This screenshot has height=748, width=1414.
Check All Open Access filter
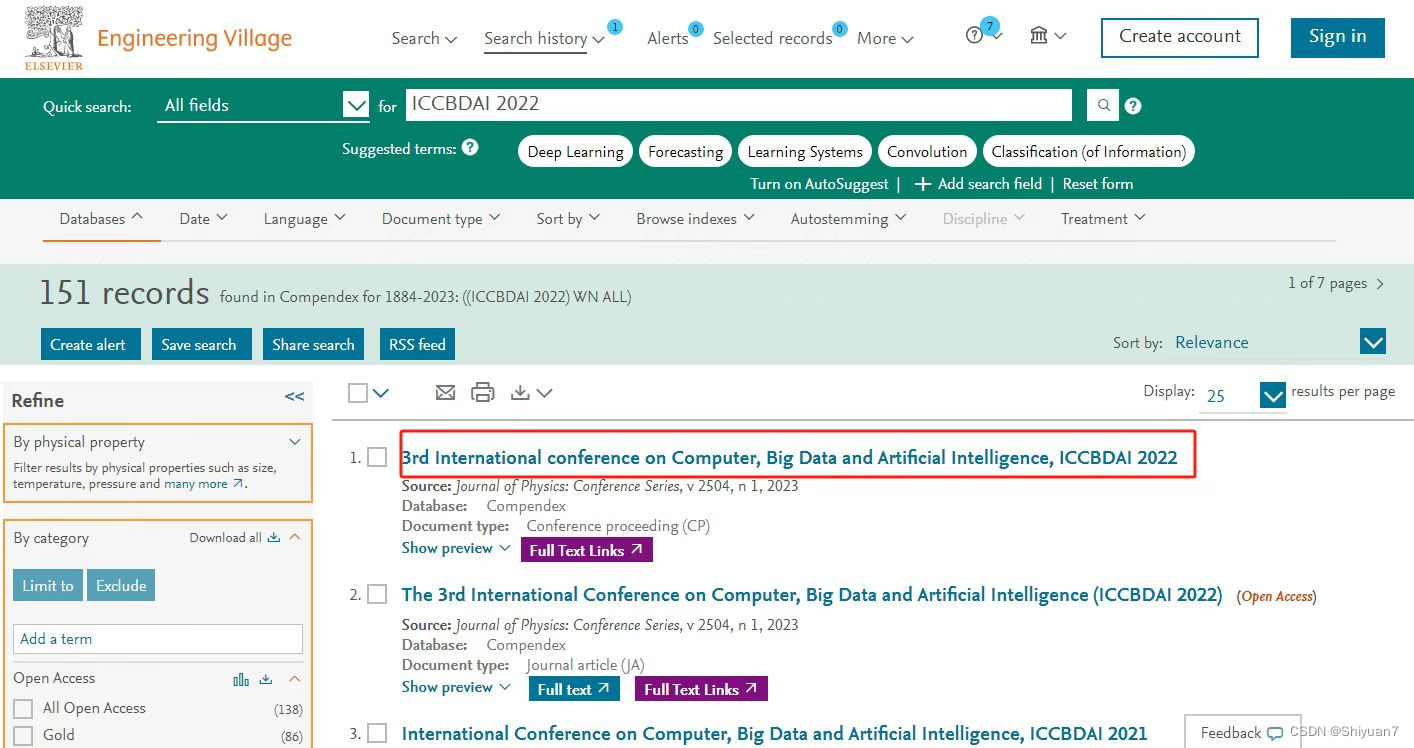[23, 709]
